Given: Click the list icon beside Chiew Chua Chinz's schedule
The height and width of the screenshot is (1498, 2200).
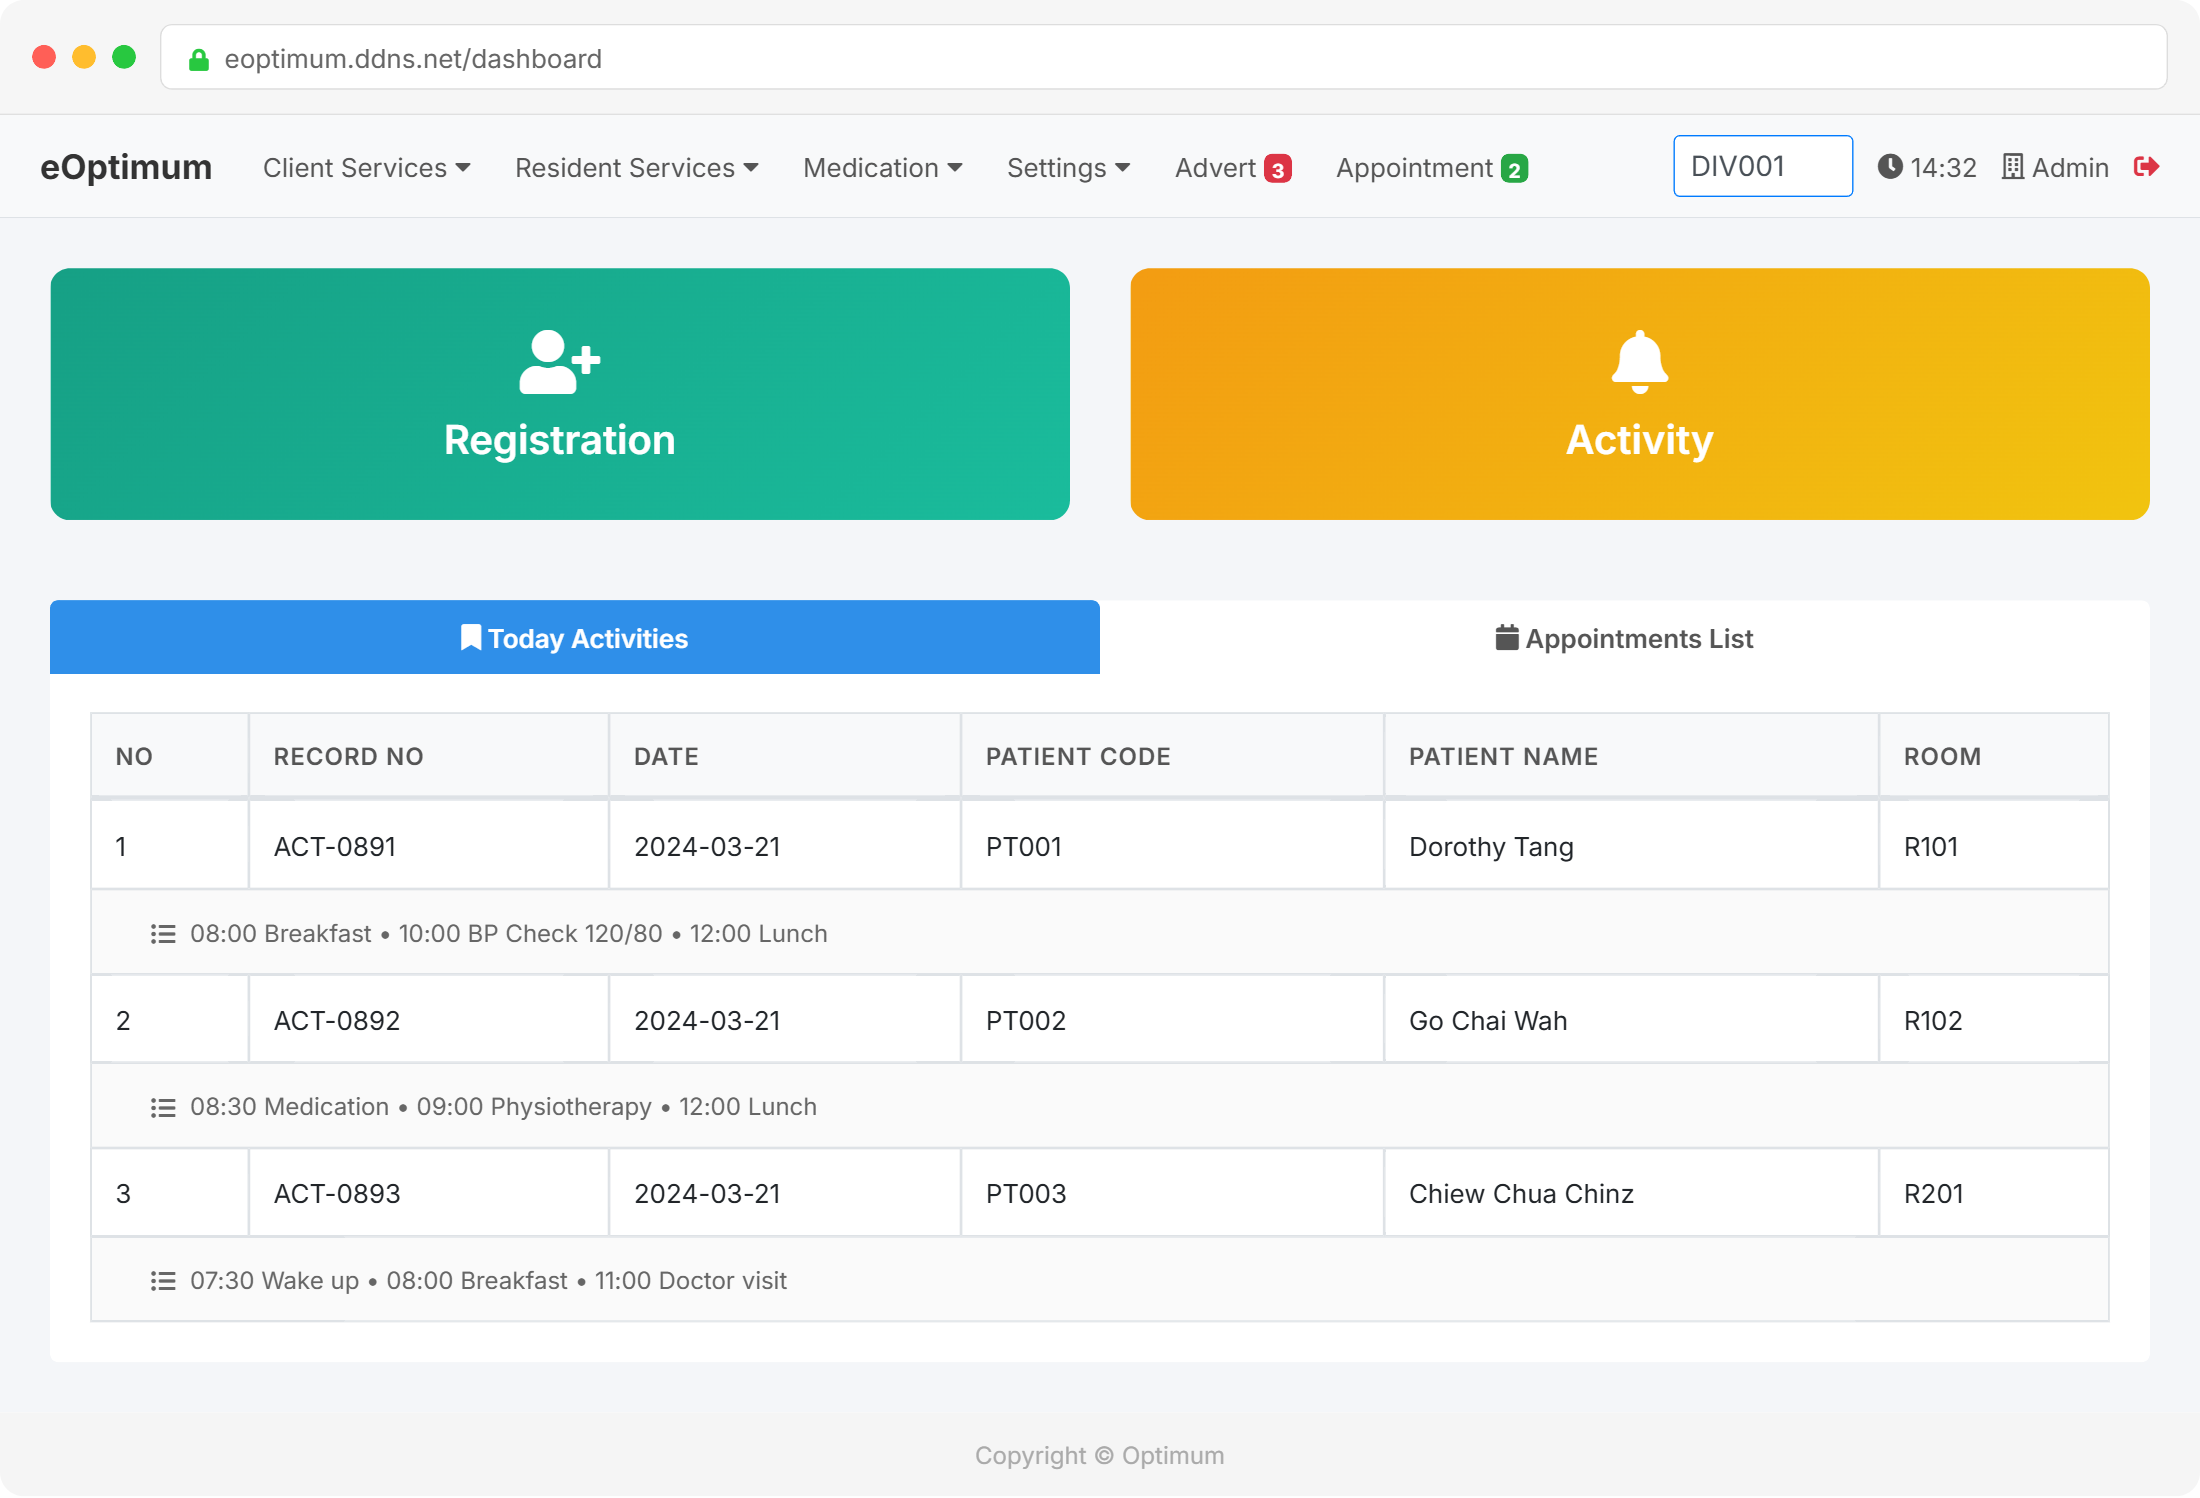Looking at the screenshot, I should pos(162,1280).
